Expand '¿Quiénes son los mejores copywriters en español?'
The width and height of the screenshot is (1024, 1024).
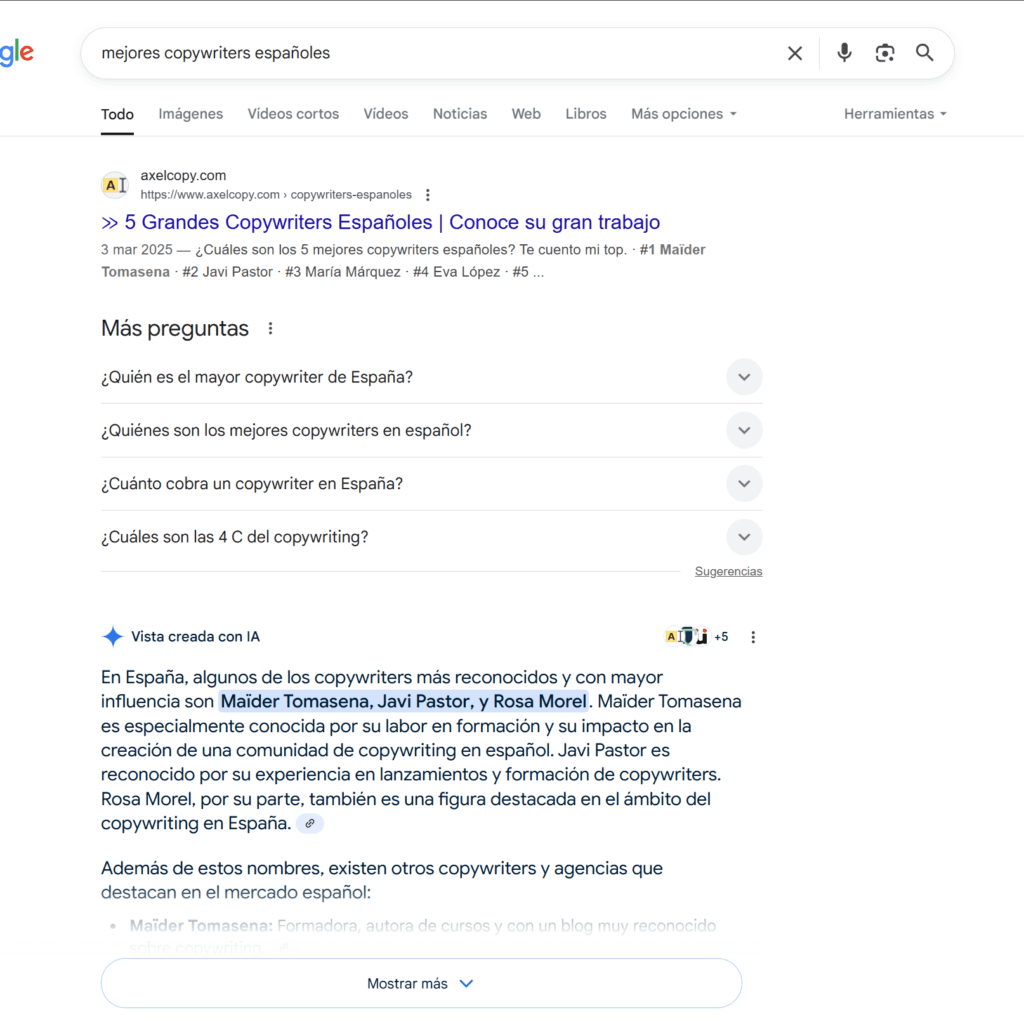[744, 431]
